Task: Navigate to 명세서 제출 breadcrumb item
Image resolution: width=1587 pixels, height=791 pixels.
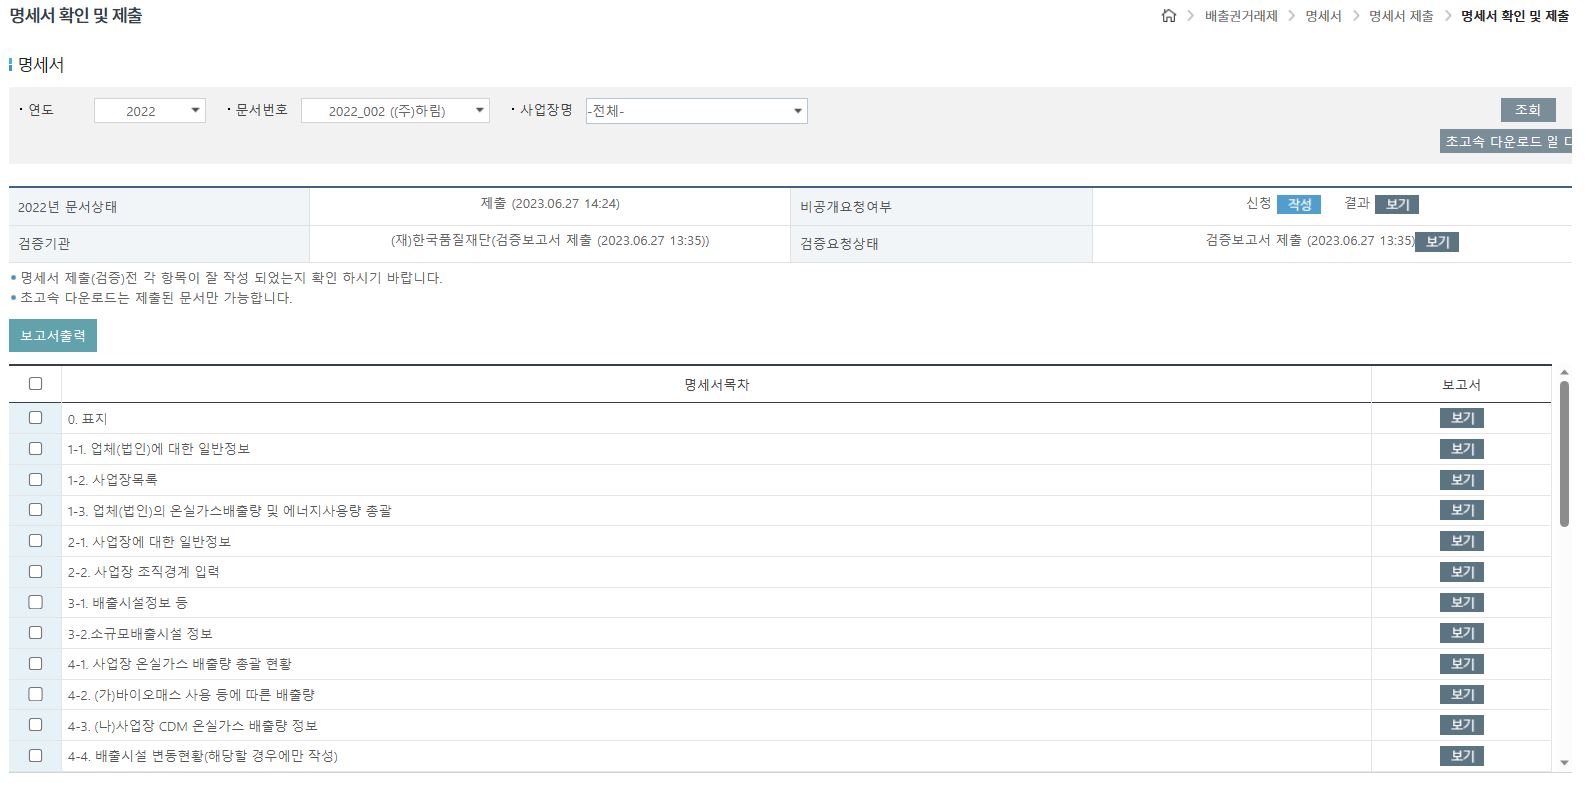Action: 1400,16
